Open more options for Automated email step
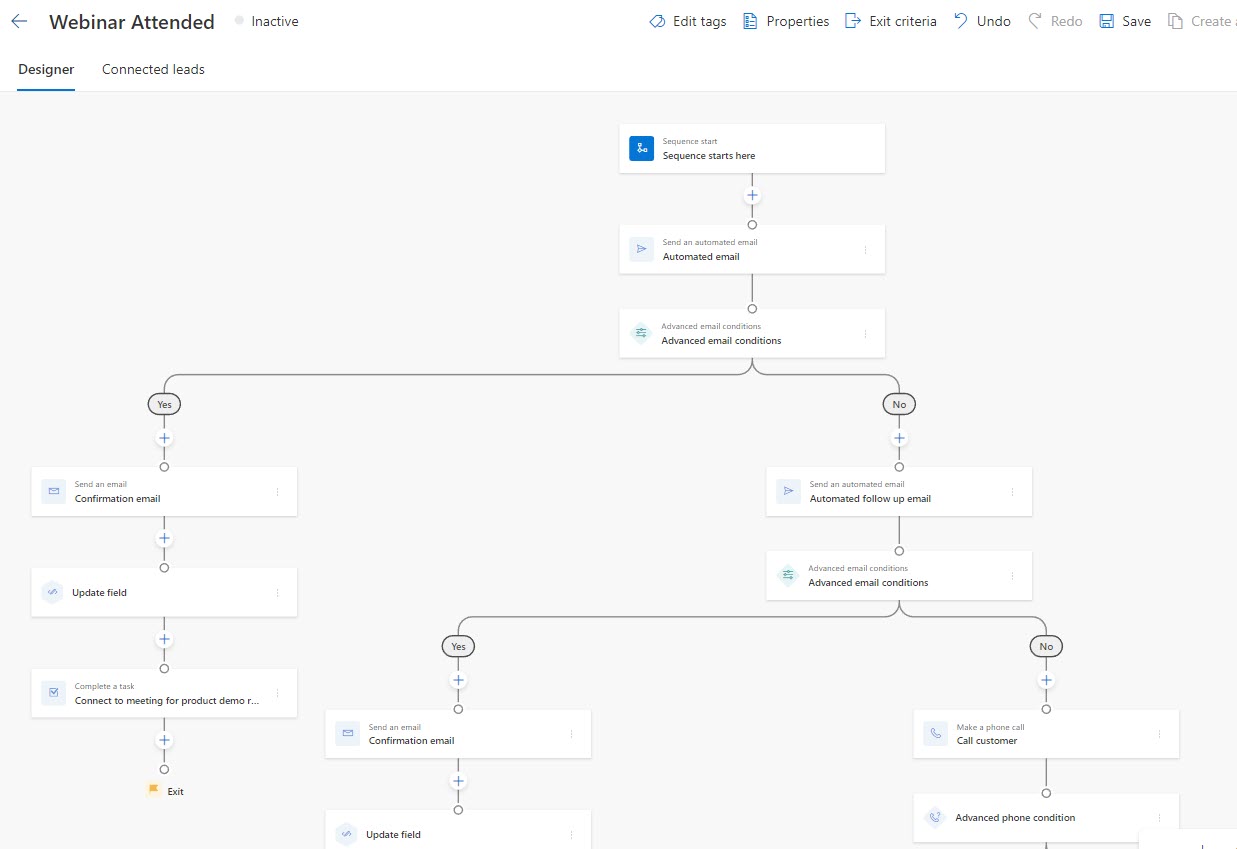Screen dimensions: 1237x849 pos(865,250)
